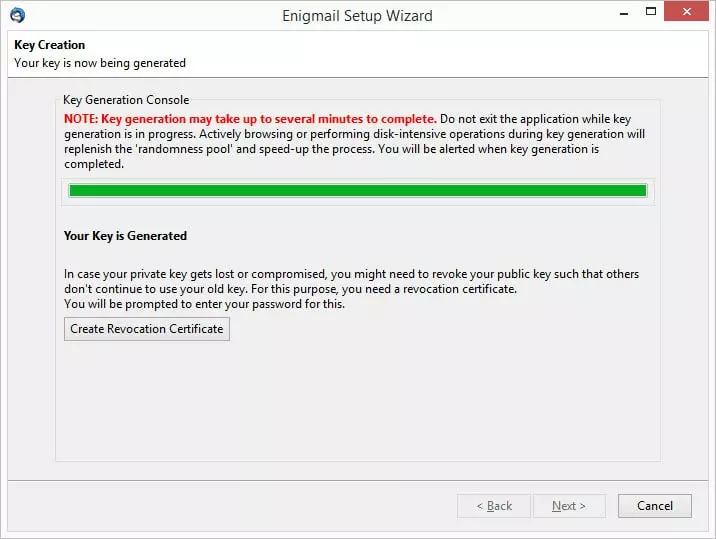Click "Your key is now being generated" subtitle
The width and height of the screenshot is (716, 539).
point(100,62)
